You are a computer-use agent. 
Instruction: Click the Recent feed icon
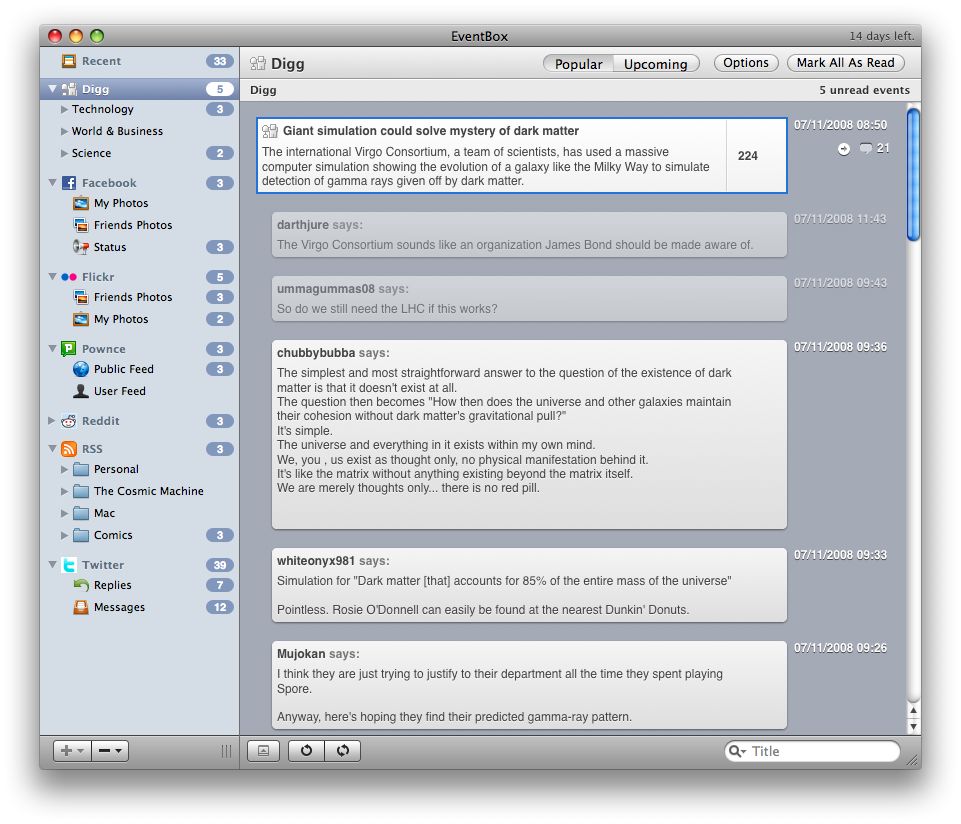(69, 61)
